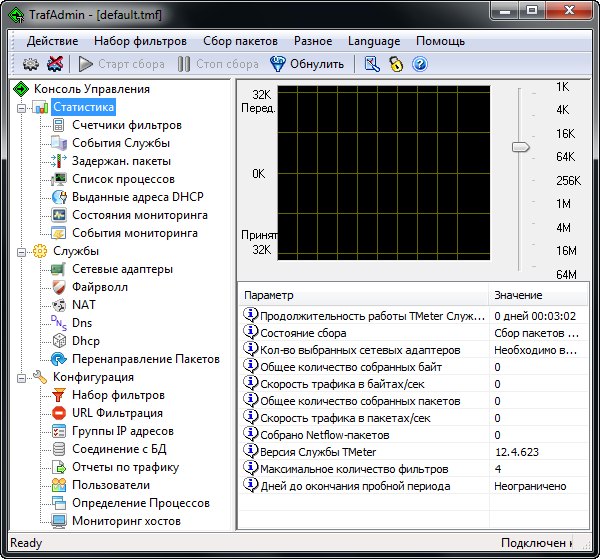Select the NAT item in Службы
The height and width of the screenshot is (559, 600).
pos(83,304)
